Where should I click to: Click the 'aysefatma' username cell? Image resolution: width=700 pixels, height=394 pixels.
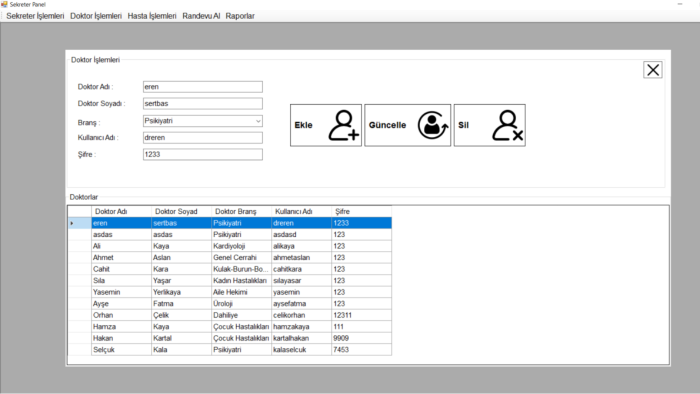pos(301,304)
